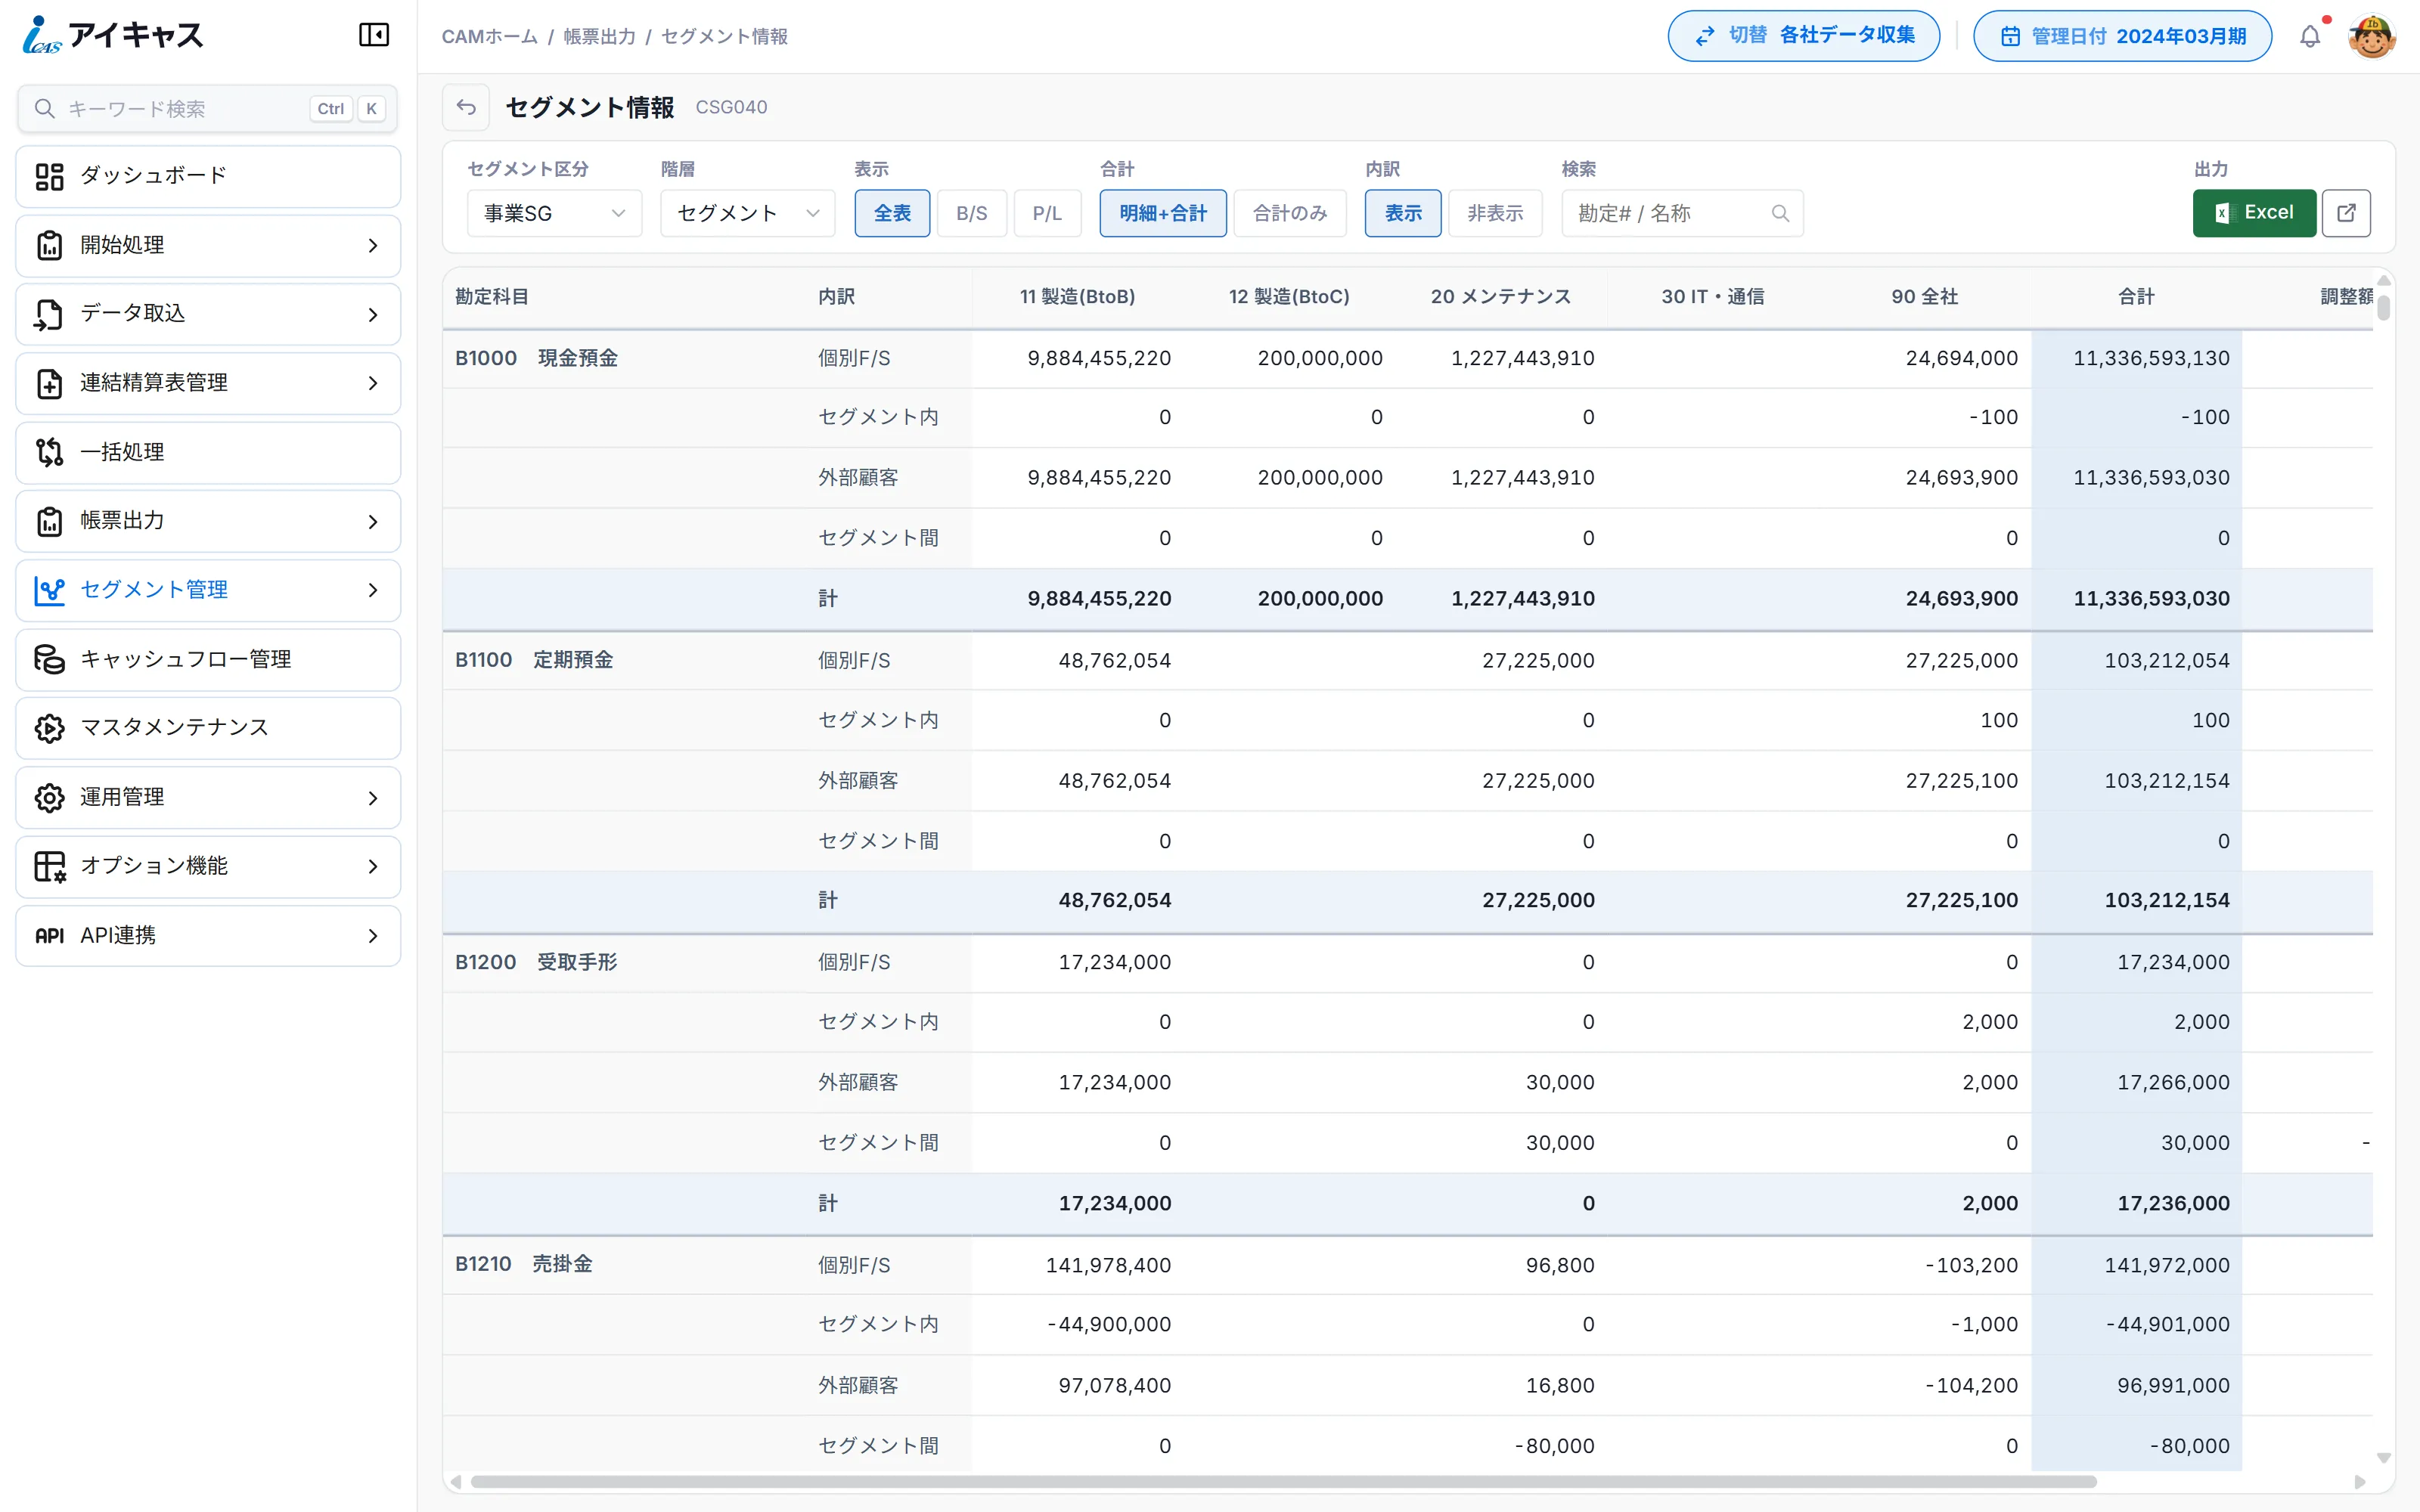Select 全表 display toggle
Screen dimensions: 2420x1512
click(x=892, y=213)
